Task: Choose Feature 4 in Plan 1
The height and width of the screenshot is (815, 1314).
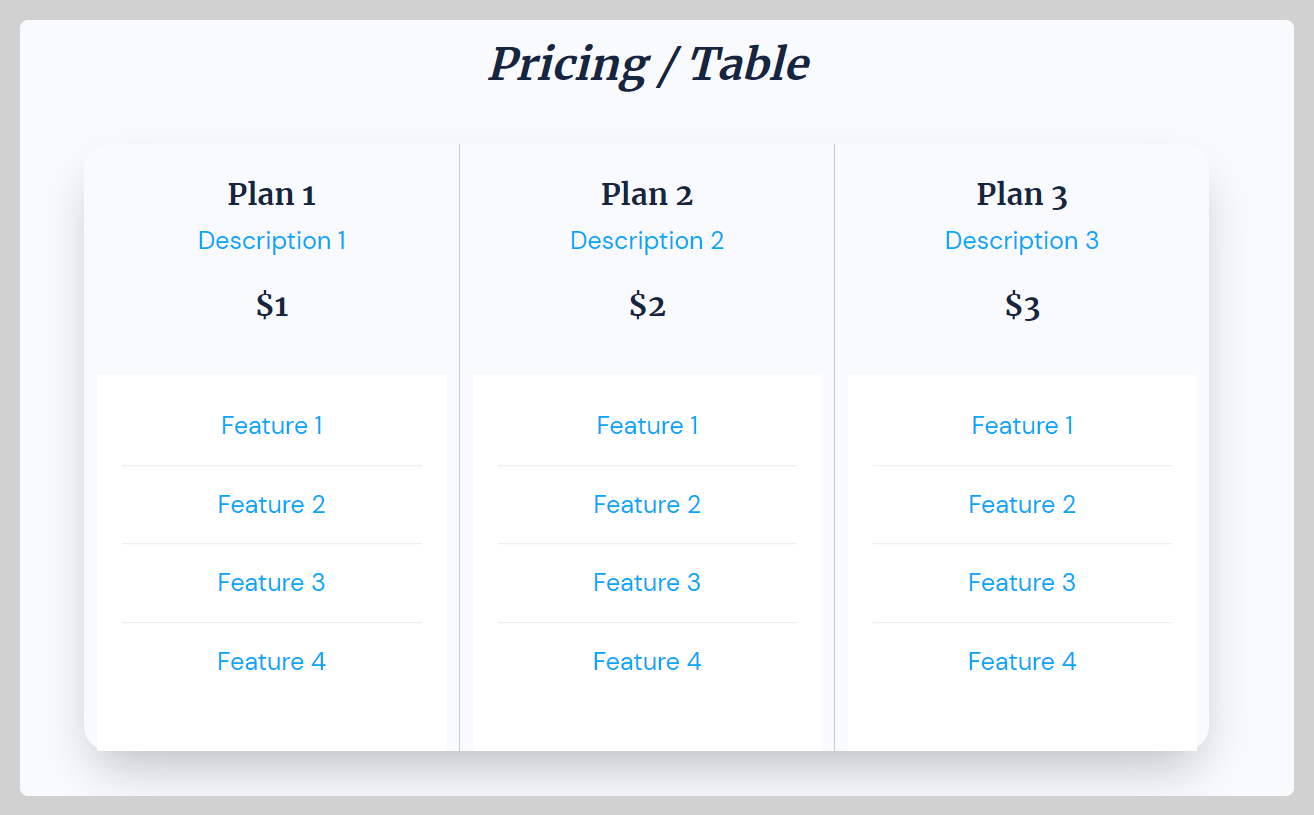Action: (x=272, y=661)
